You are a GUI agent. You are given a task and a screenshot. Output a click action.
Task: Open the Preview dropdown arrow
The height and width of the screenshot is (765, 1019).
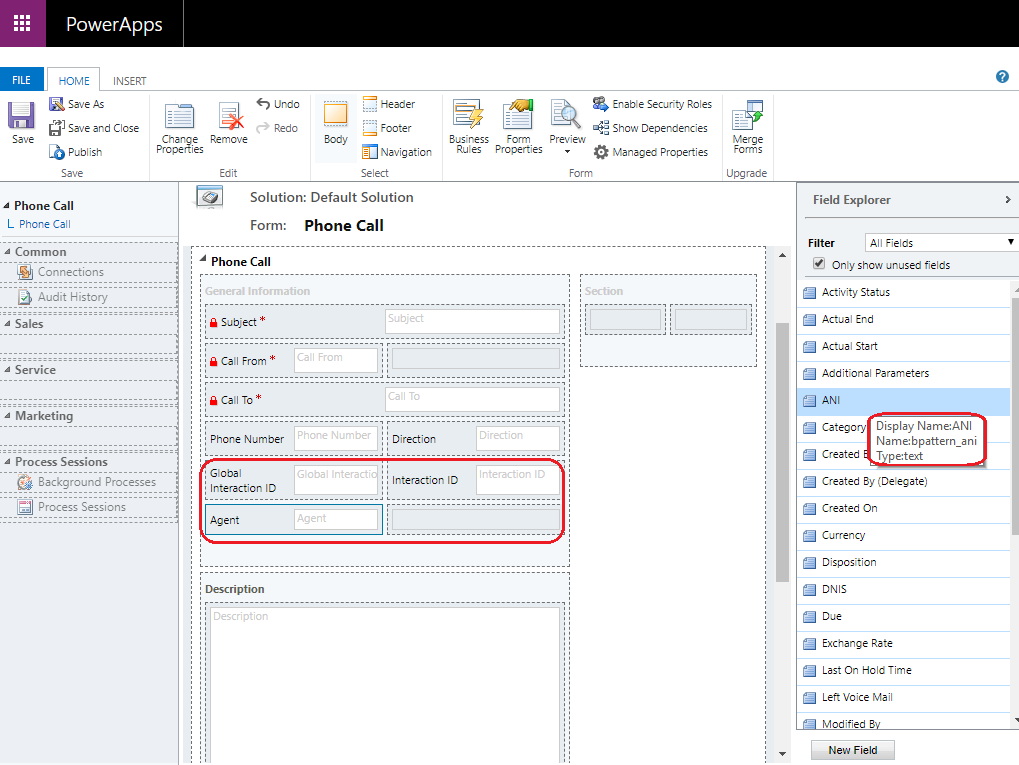tap(567, 151)
